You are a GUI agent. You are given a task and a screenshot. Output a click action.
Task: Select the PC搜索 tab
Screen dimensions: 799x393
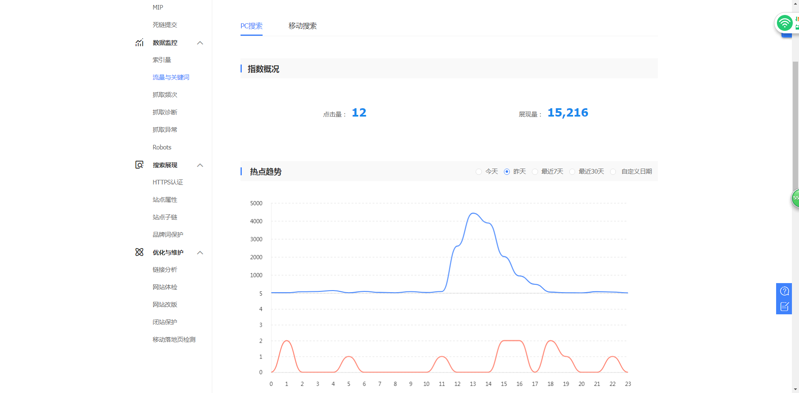click(251, 26)
